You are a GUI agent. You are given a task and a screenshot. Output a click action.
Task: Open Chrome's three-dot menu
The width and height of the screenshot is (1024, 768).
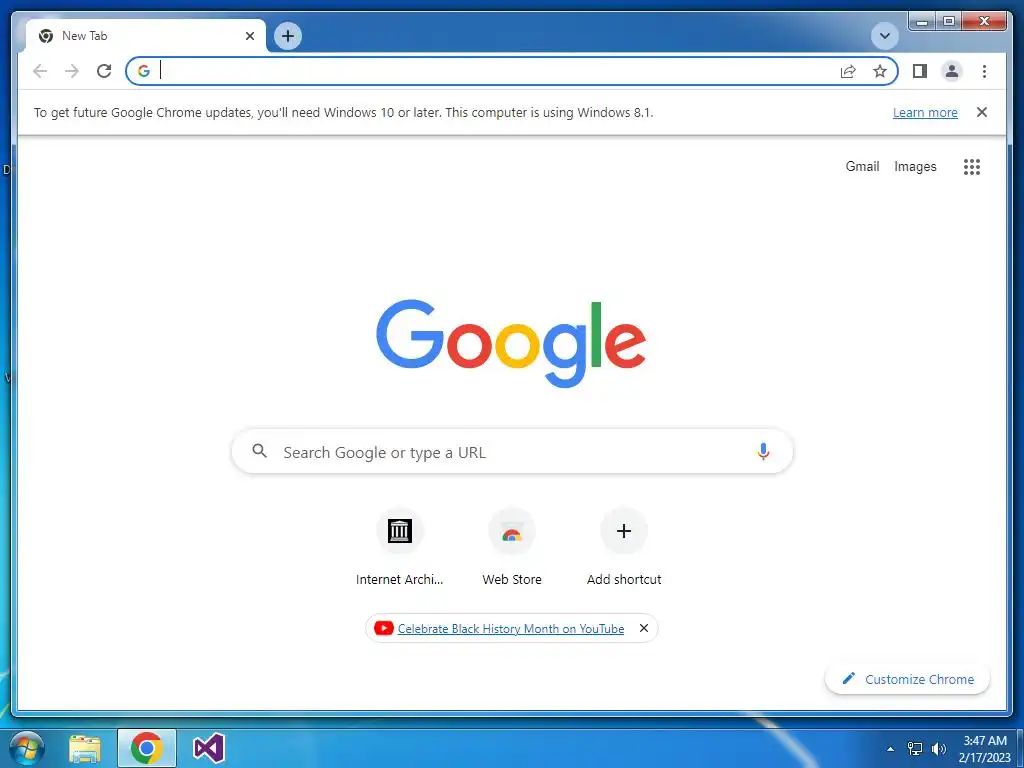click(x=984, y=71)
